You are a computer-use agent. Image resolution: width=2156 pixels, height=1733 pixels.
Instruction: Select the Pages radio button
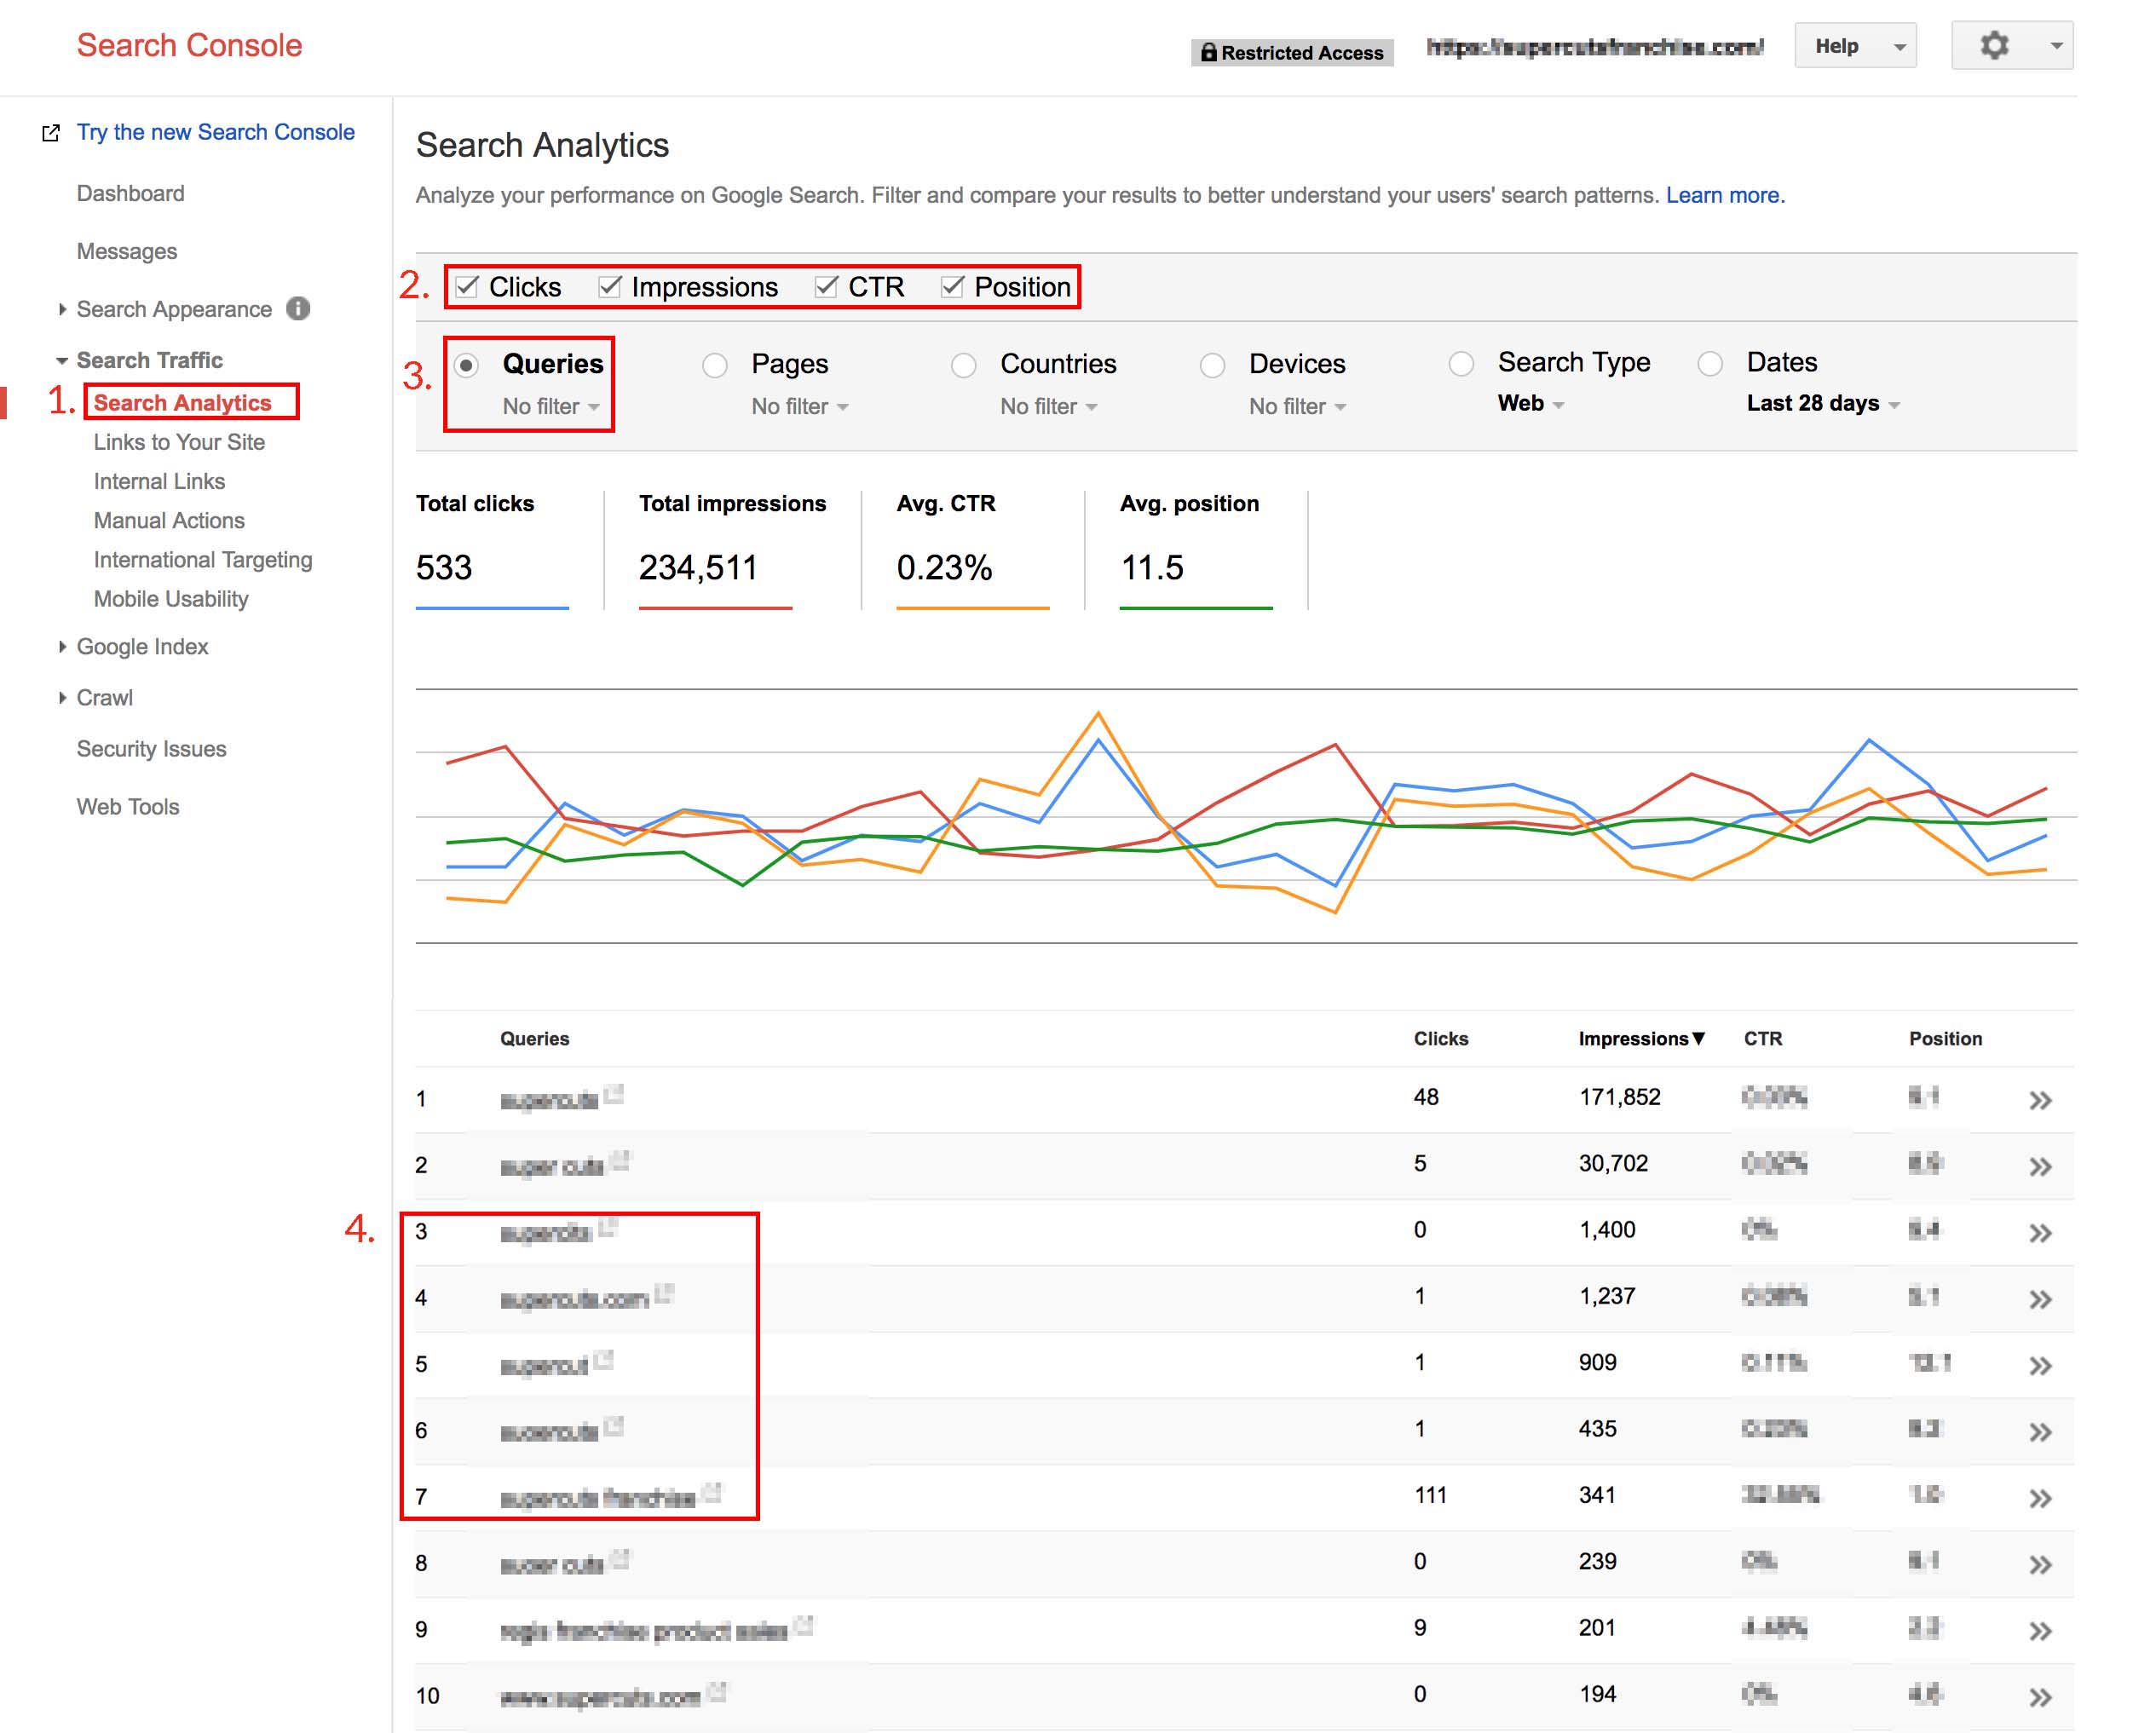click(x=715, y=365)
